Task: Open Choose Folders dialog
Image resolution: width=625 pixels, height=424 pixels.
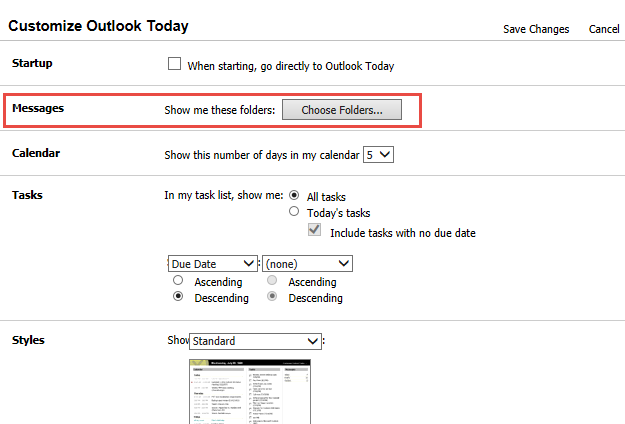Action: (x=342, y=110)
